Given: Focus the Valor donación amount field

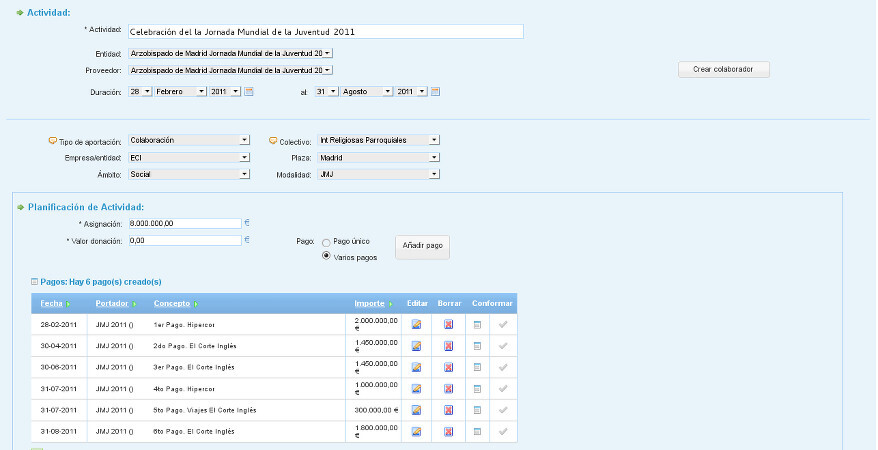Looking at the screenshot, I should click(x=185, y=240).
